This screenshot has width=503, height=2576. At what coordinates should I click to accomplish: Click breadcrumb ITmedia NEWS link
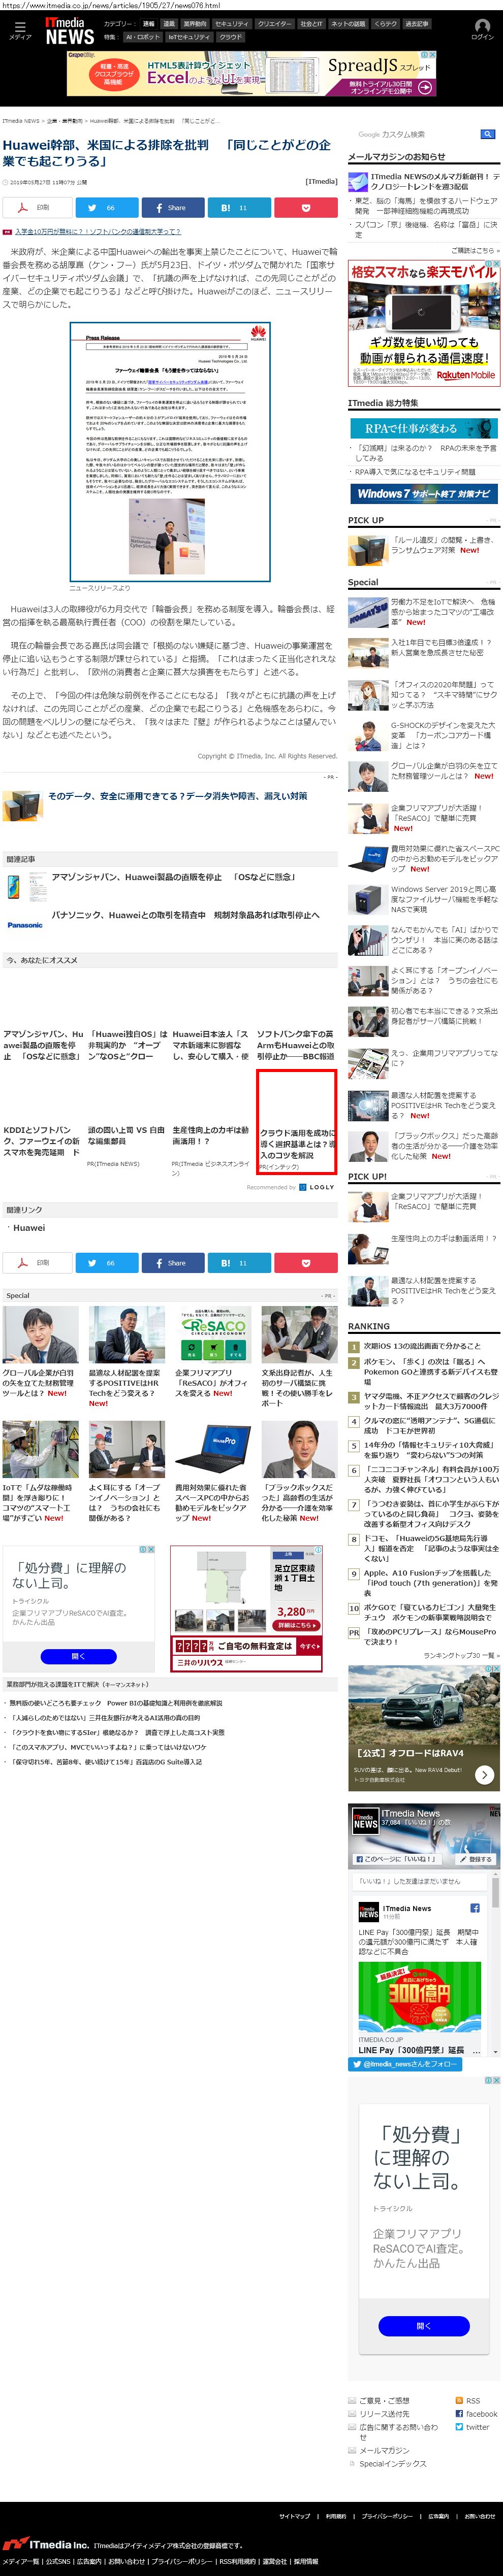click(x=21, y=121)
